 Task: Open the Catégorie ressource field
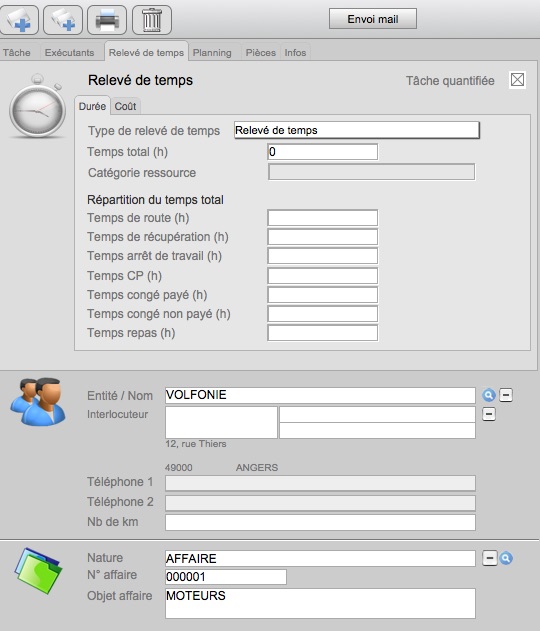371,172
